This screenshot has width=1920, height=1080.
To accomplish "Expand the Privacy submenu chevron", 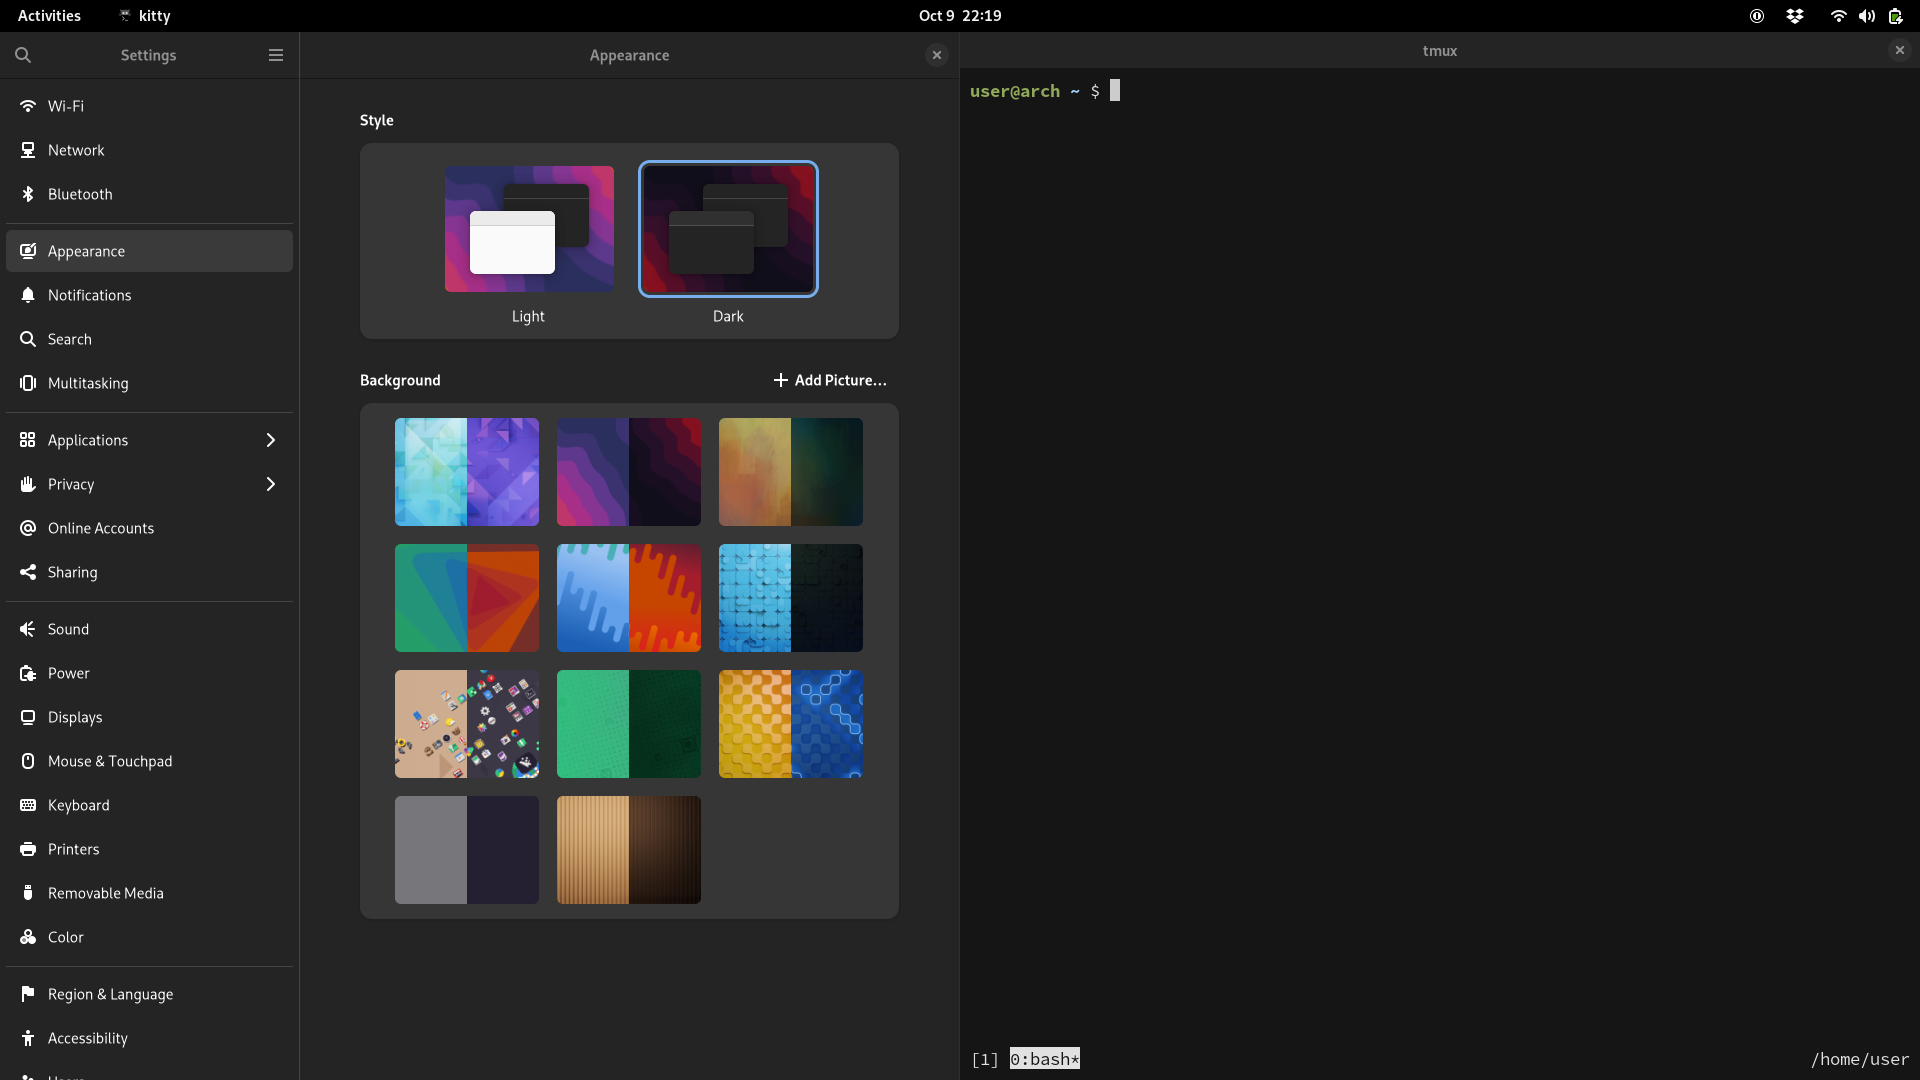I will (x=270, y=484).
